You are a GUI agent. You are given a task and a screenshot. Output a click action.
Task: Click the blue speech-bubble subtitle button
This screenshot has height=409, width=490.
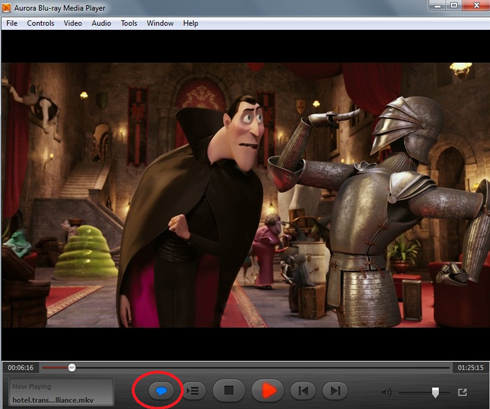(x=161, y=390)
